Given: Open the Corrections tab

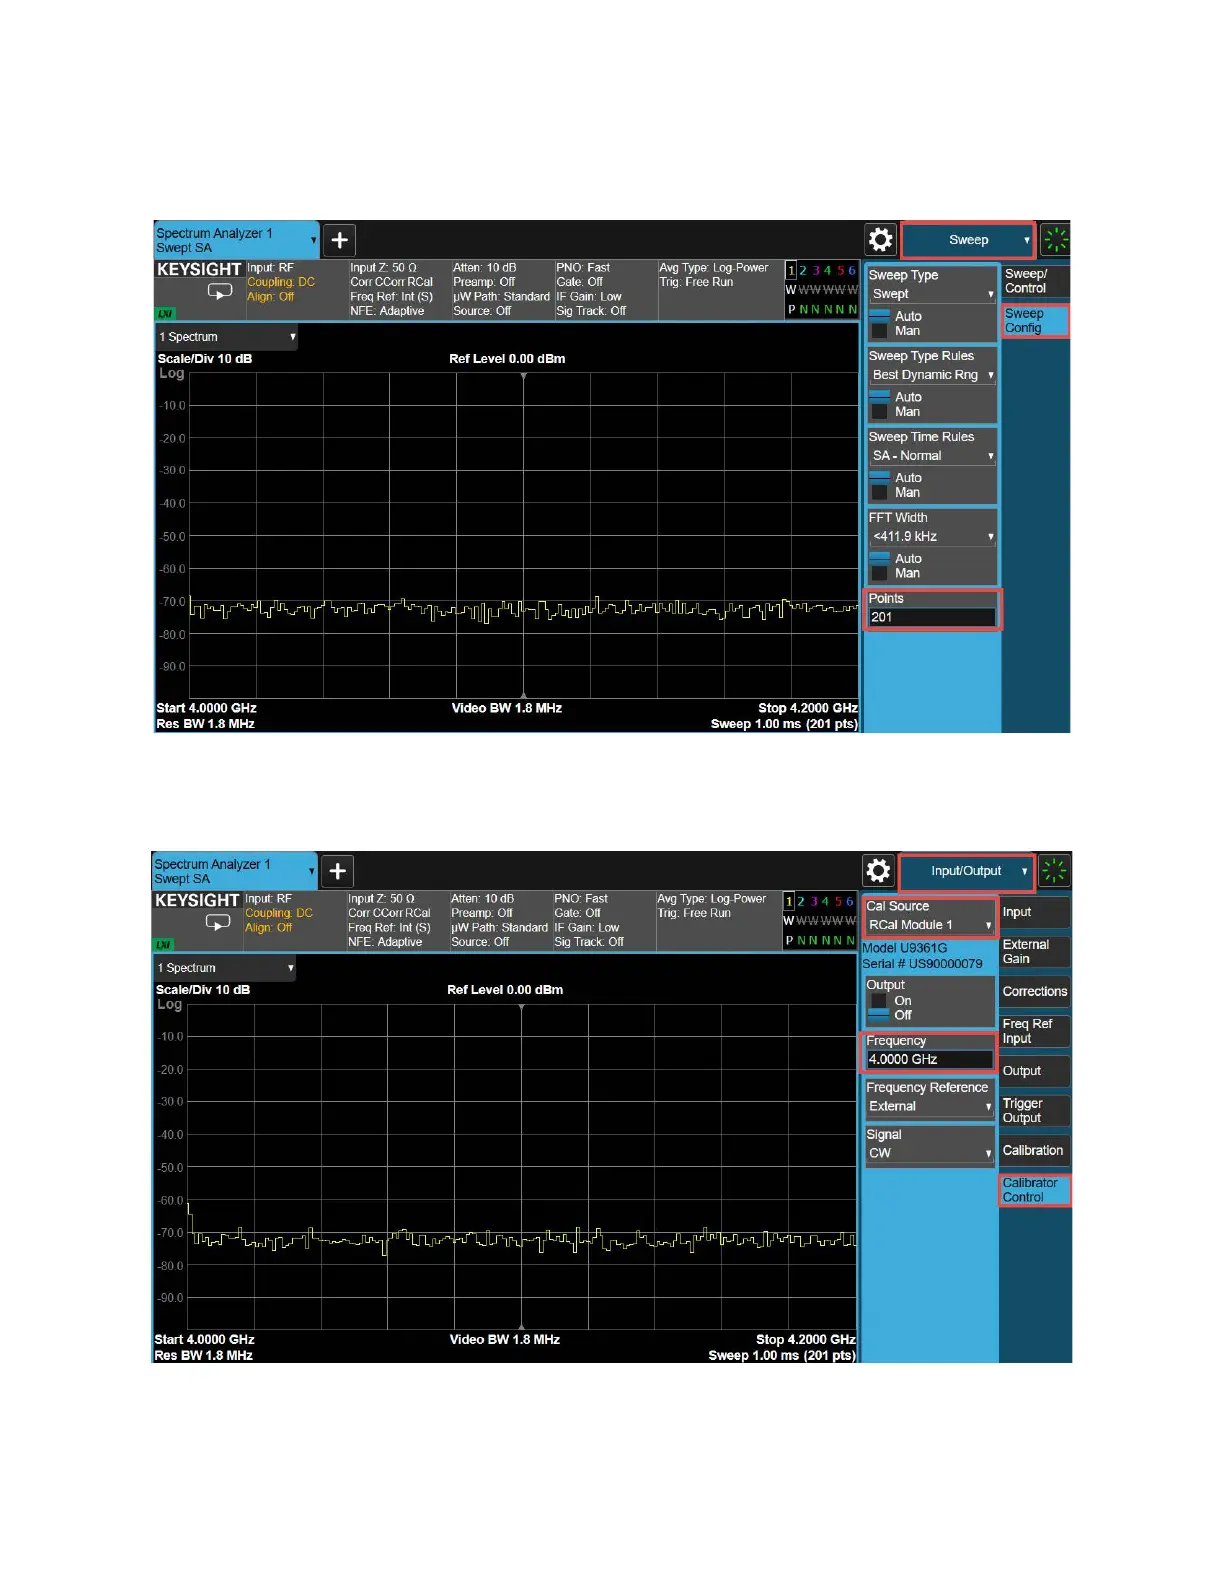Looking at the screenshot, I should (1034, 992).
